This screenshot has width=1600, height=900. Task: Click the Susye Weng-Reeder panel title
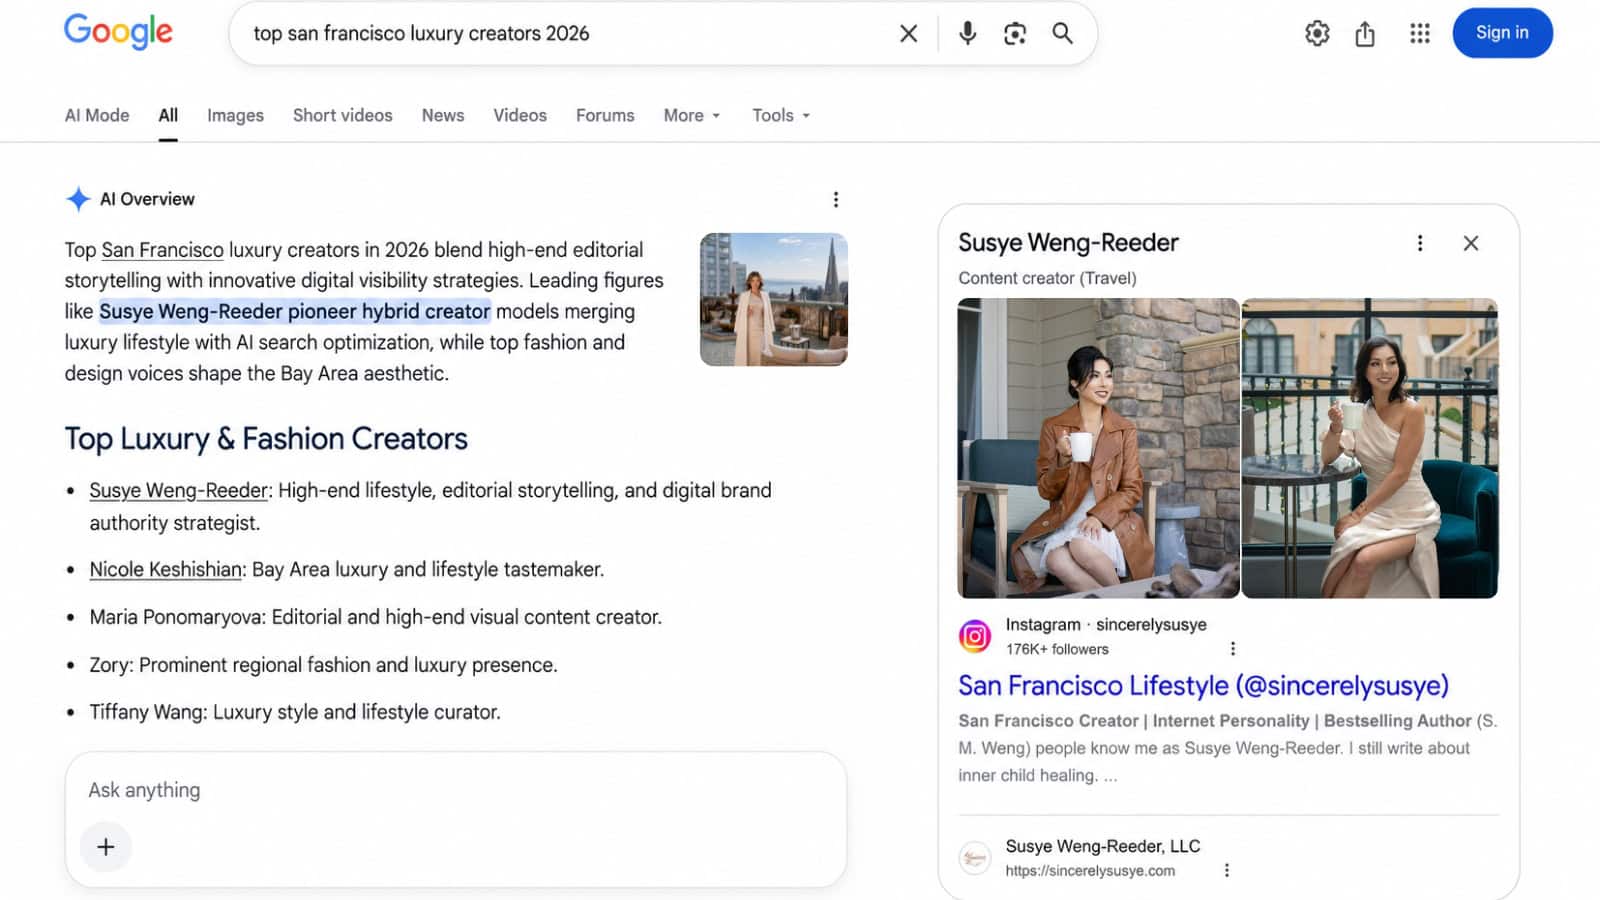coord(1068,243)
